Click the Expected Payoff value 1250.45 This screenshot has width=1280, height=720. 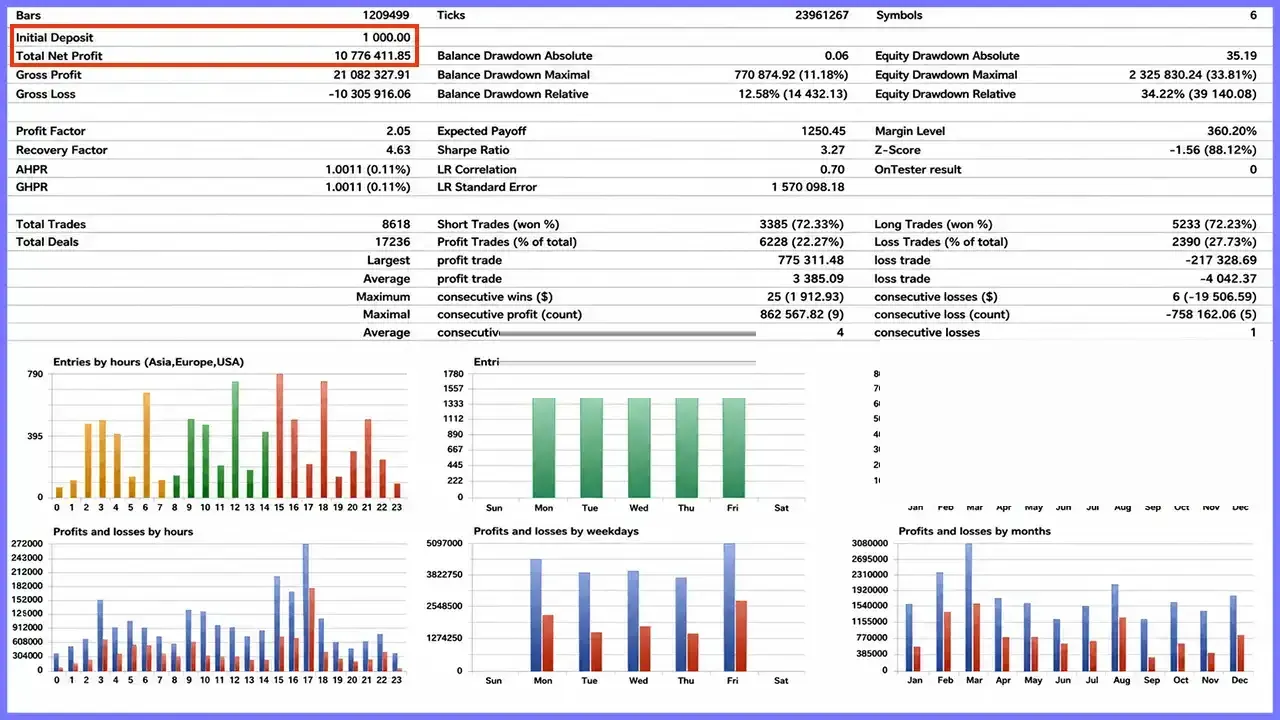pos(825,131)
